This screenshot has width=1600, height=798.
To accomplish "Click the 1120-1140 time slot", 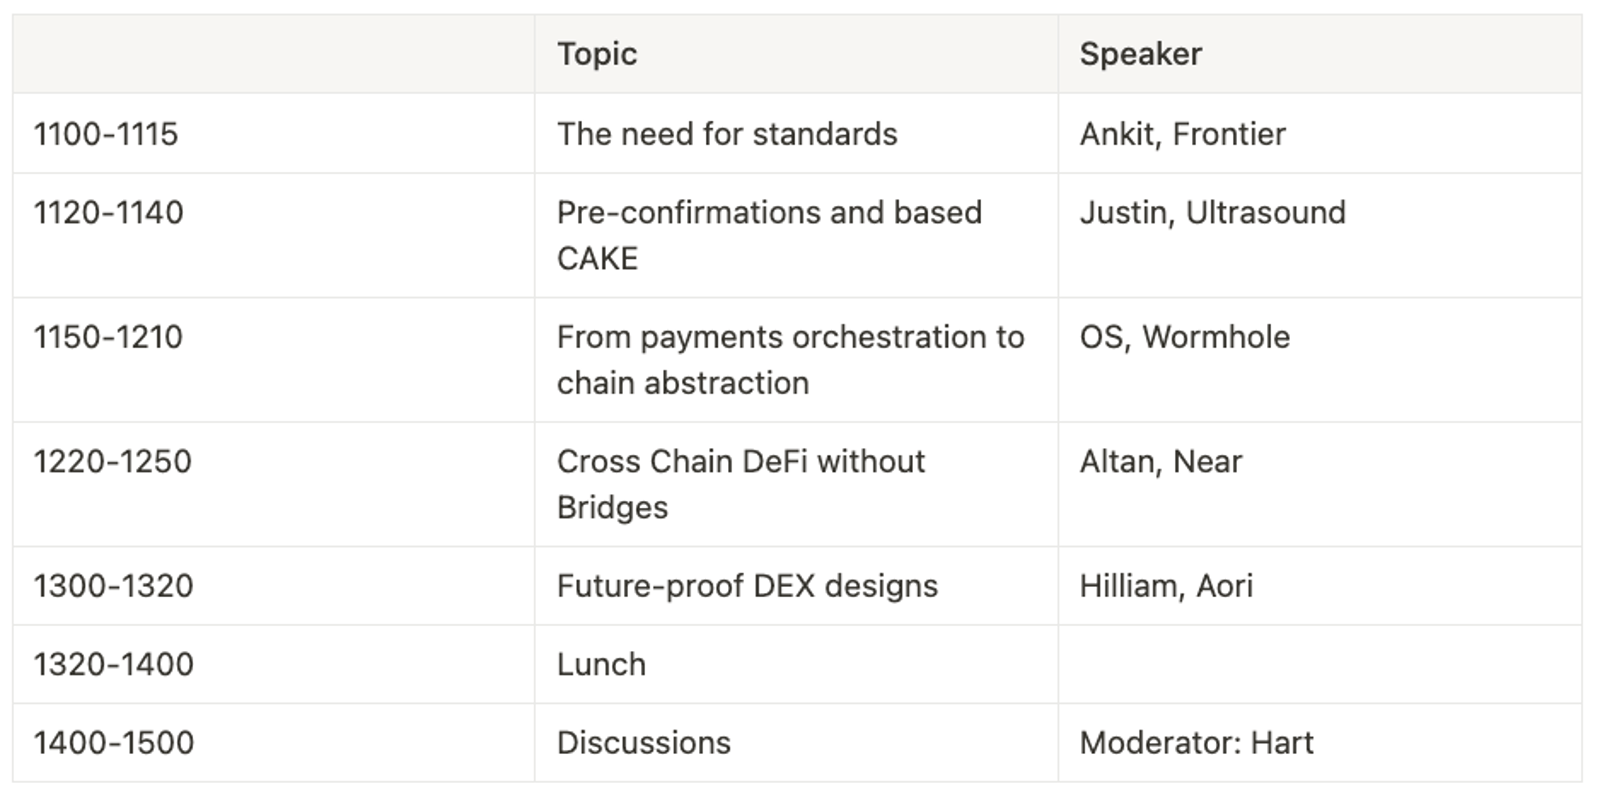I will point(108,212).
